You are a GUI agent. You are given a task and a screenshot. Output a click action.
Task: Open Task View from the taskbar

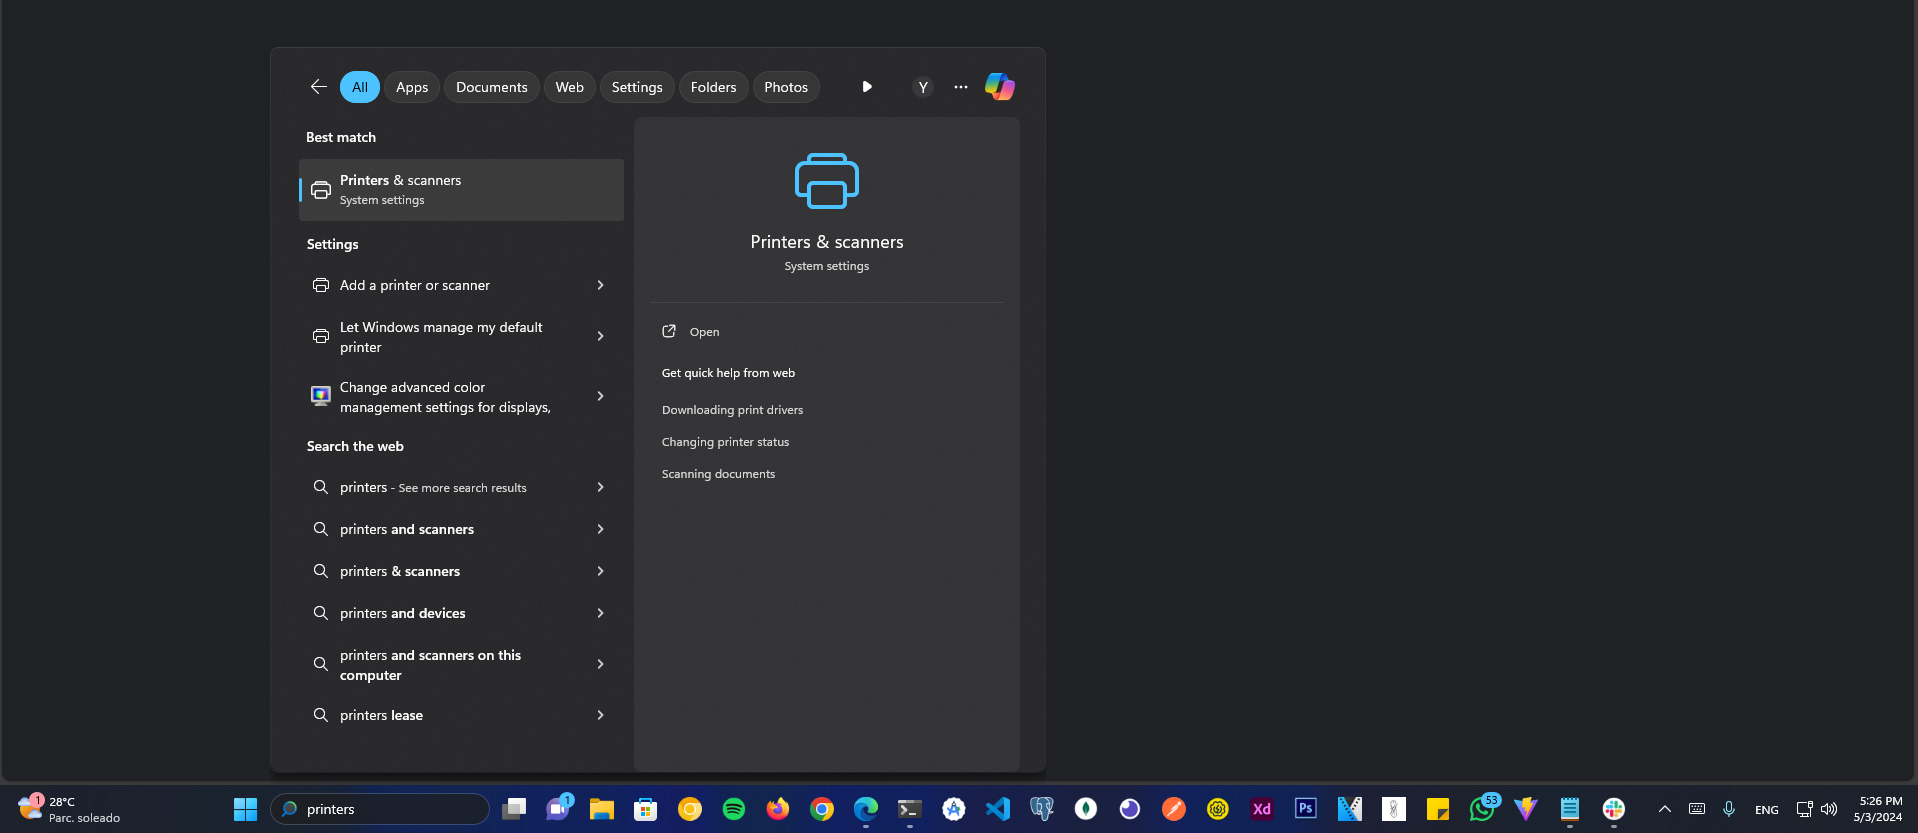pyautogui.click(x=514, y=809)
